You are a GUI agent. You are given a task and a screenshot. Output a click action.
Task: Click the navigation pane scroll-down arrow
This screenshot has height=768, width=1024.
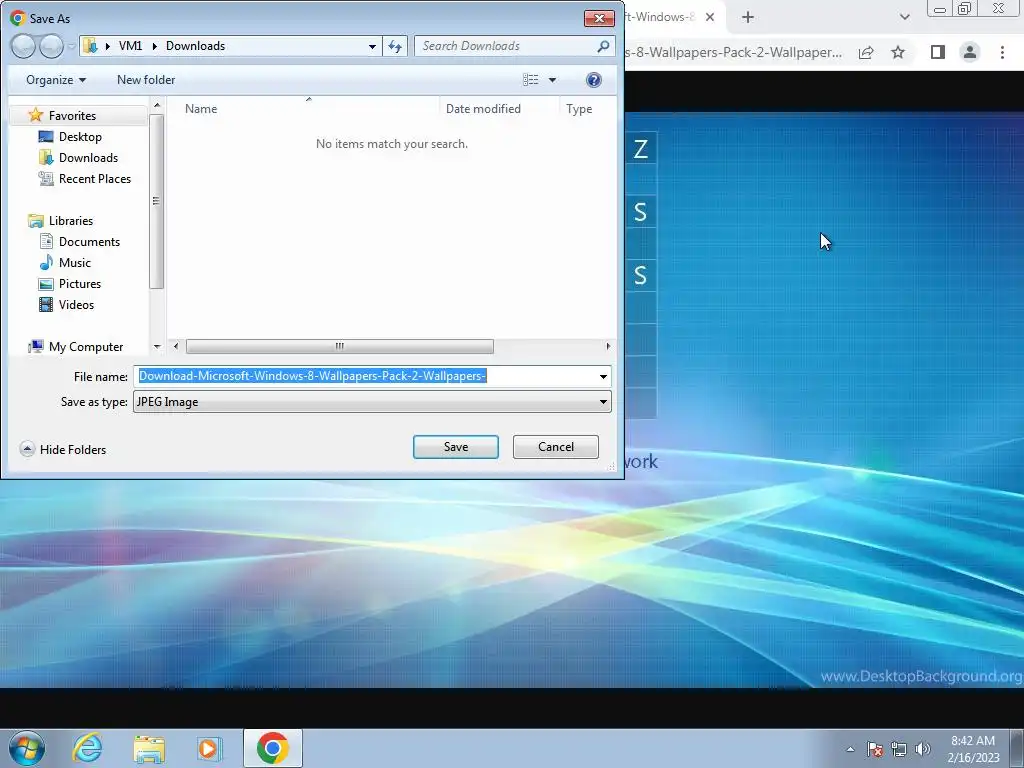(x=157, y=347)
